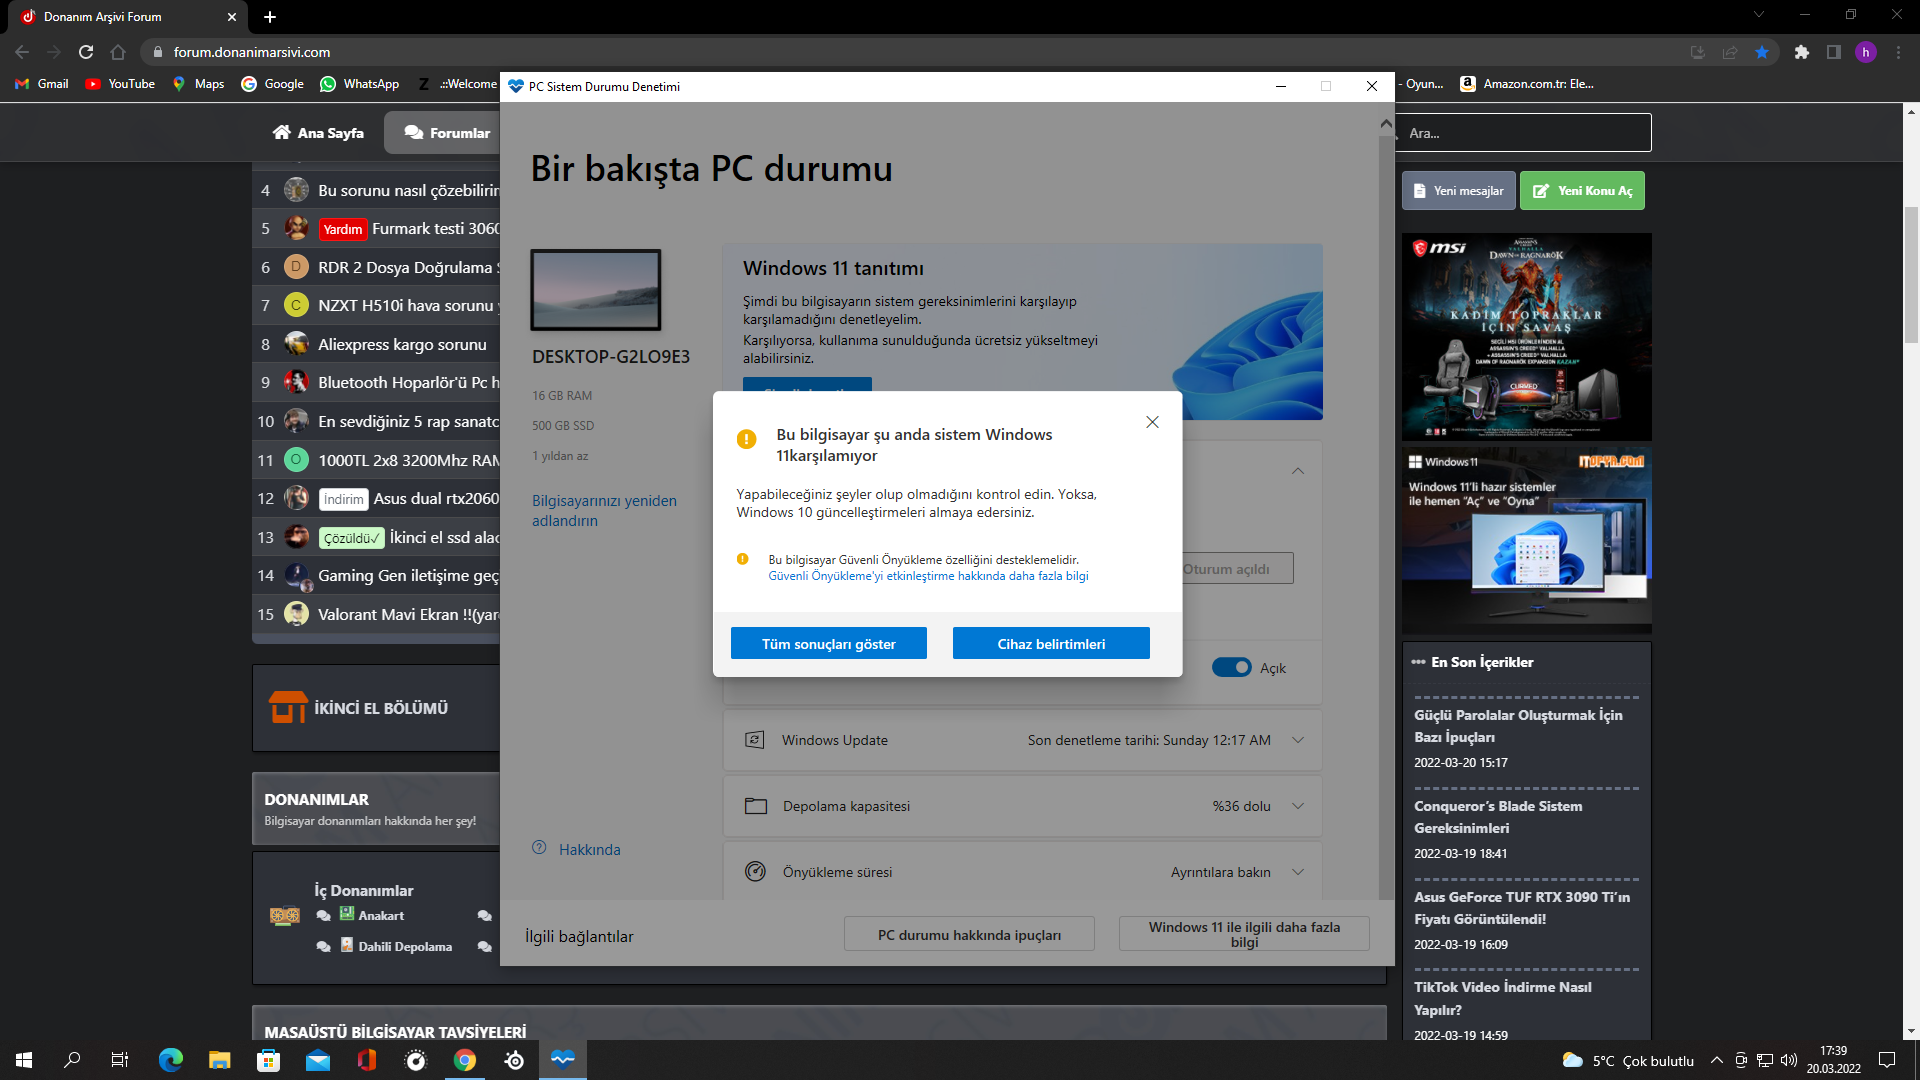Click the Windows Update icon
The width and height of the screenshot is (1920, 1080).
tap(755, 740)
